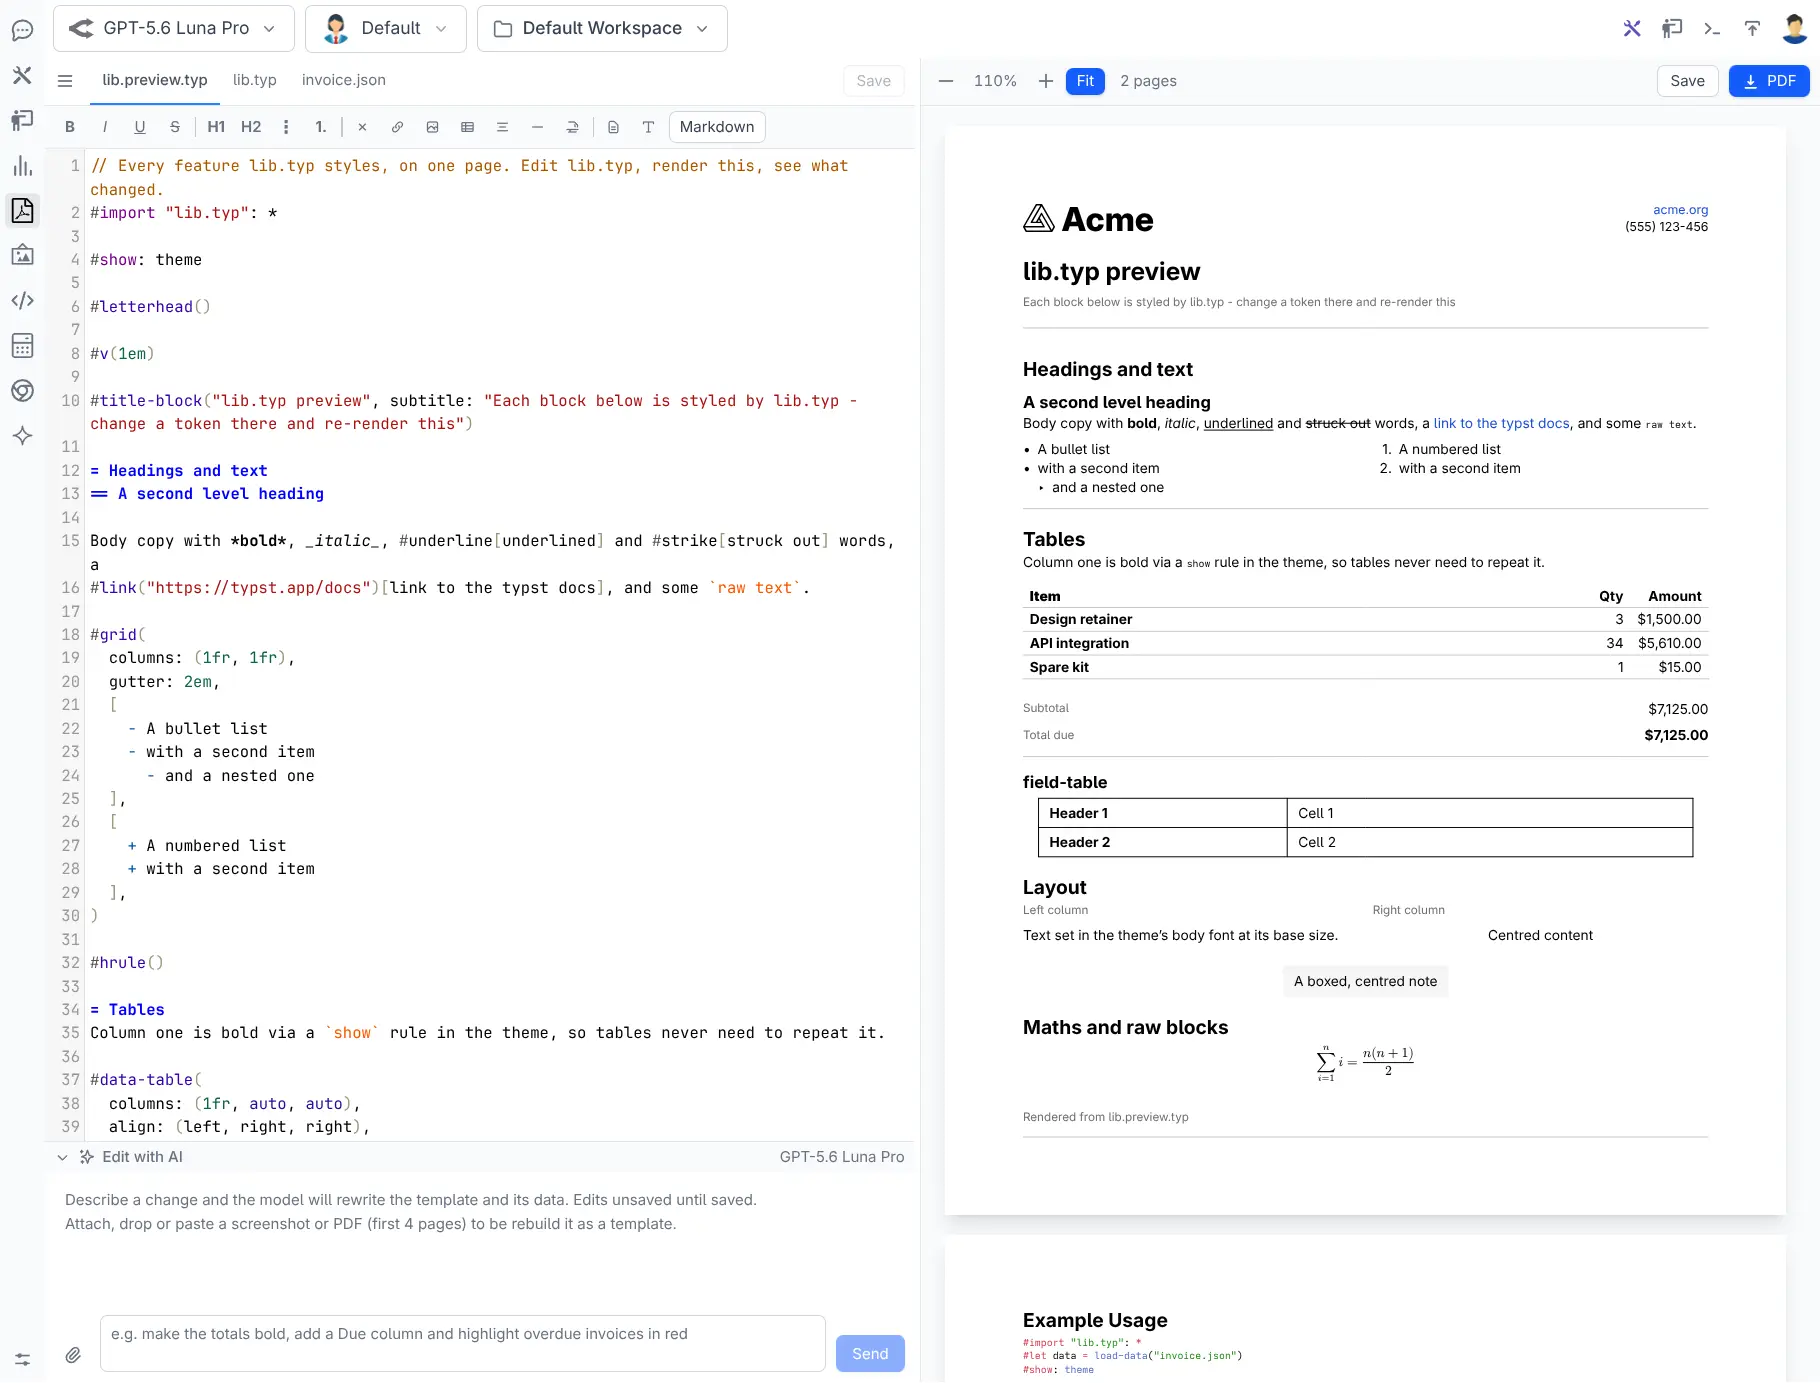The width and height of the screenshot is (1820, 1383).
Task: Apply strikethrough formatting
Action: [175, 127]
